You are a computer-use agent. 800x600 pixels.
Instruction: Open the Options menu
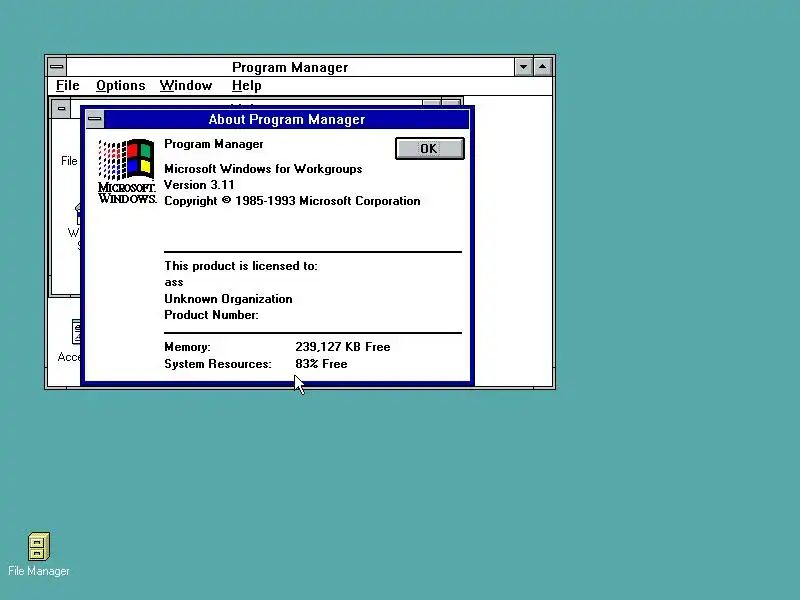pyautogui.click(x=120, y=85)
